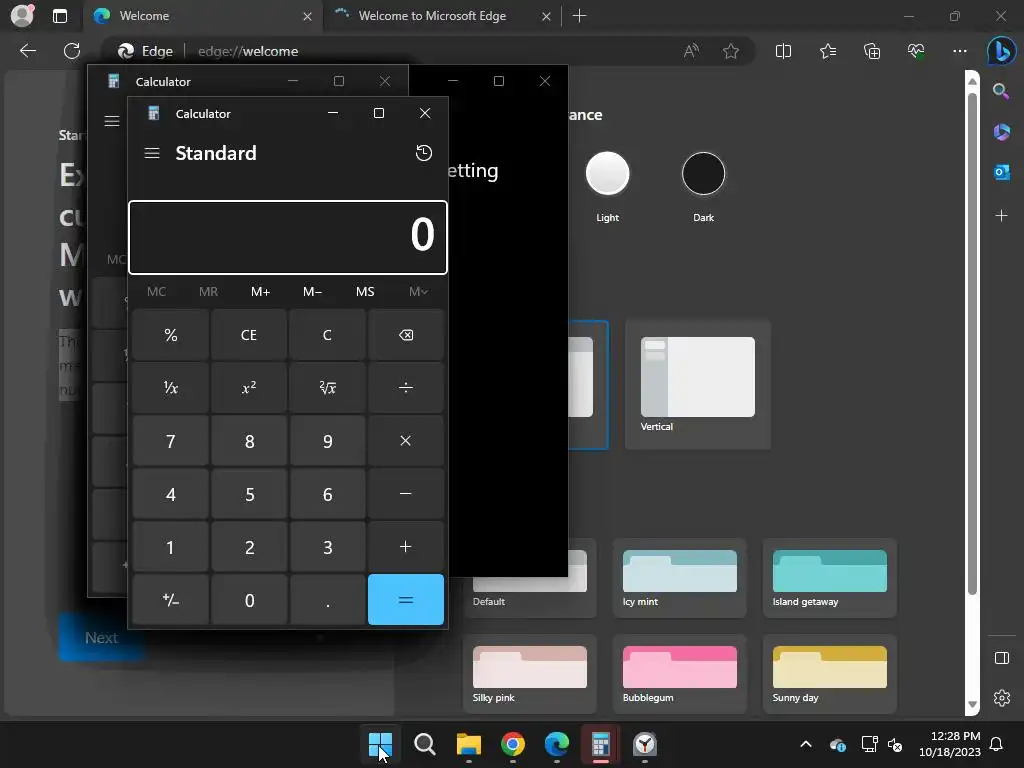Click the backspace key in Calculator

tap(406, 335)
